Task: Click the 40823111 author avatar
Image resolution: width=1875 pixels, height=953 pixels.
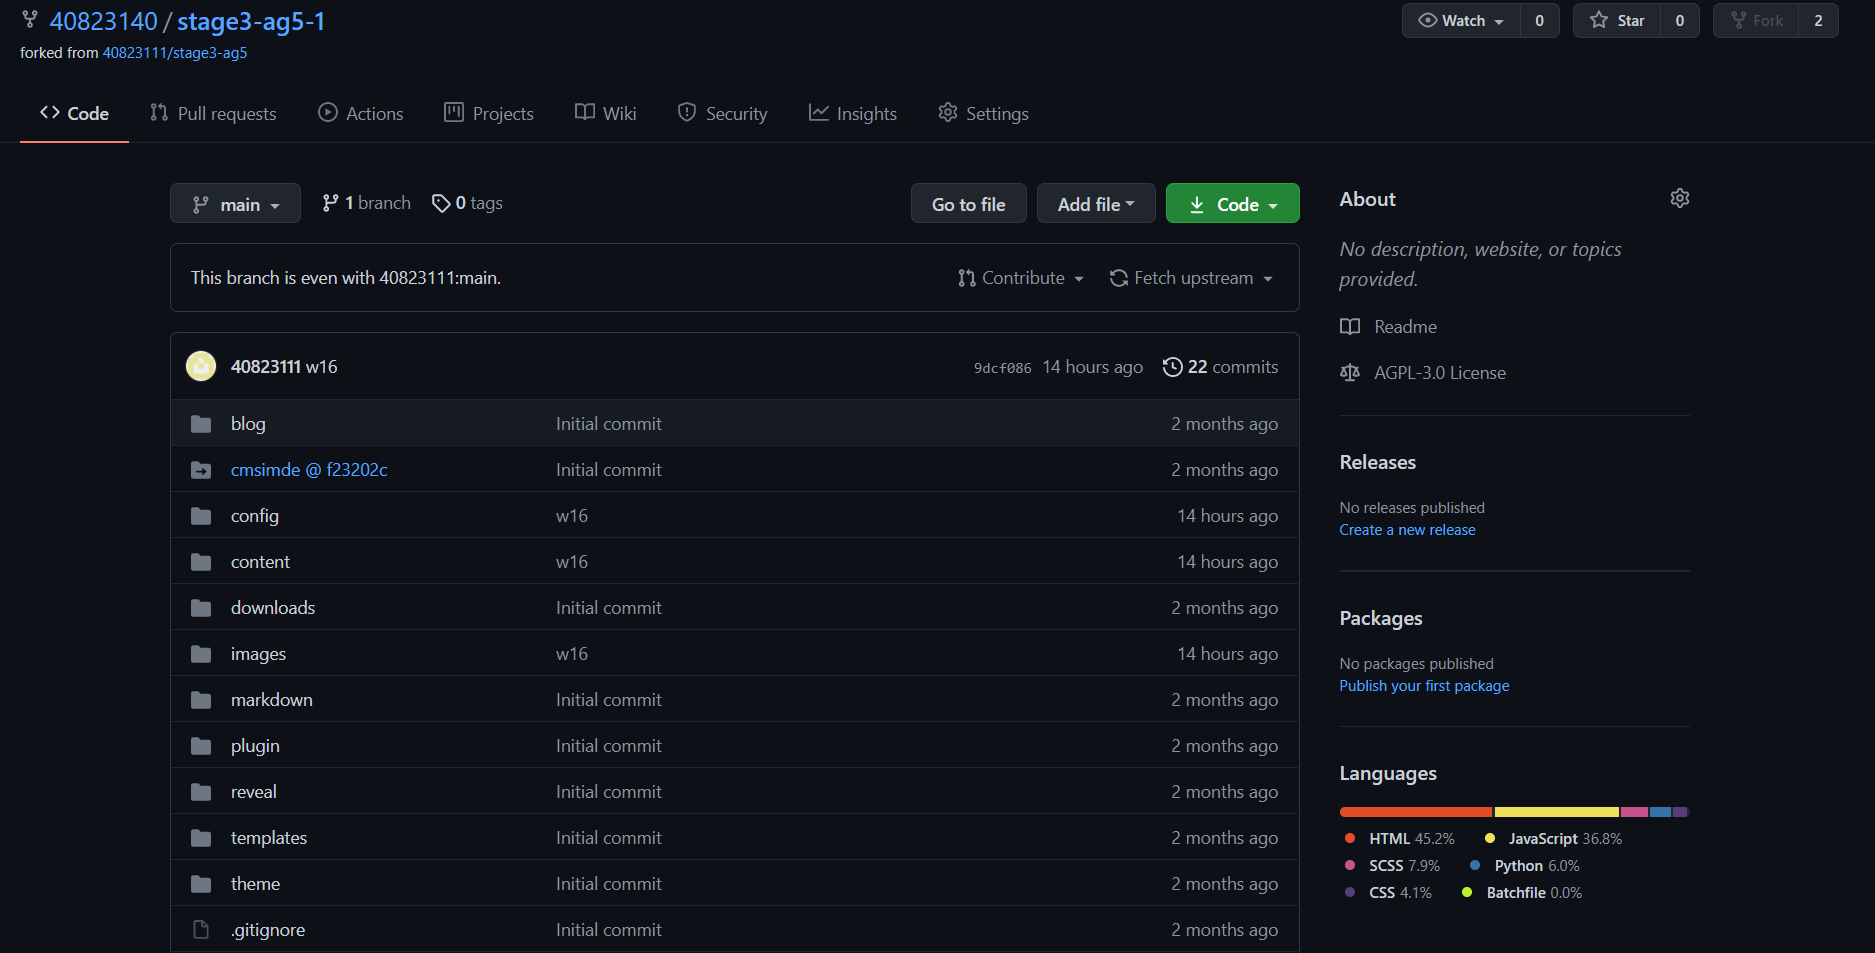Action: [x=201, y=366]
